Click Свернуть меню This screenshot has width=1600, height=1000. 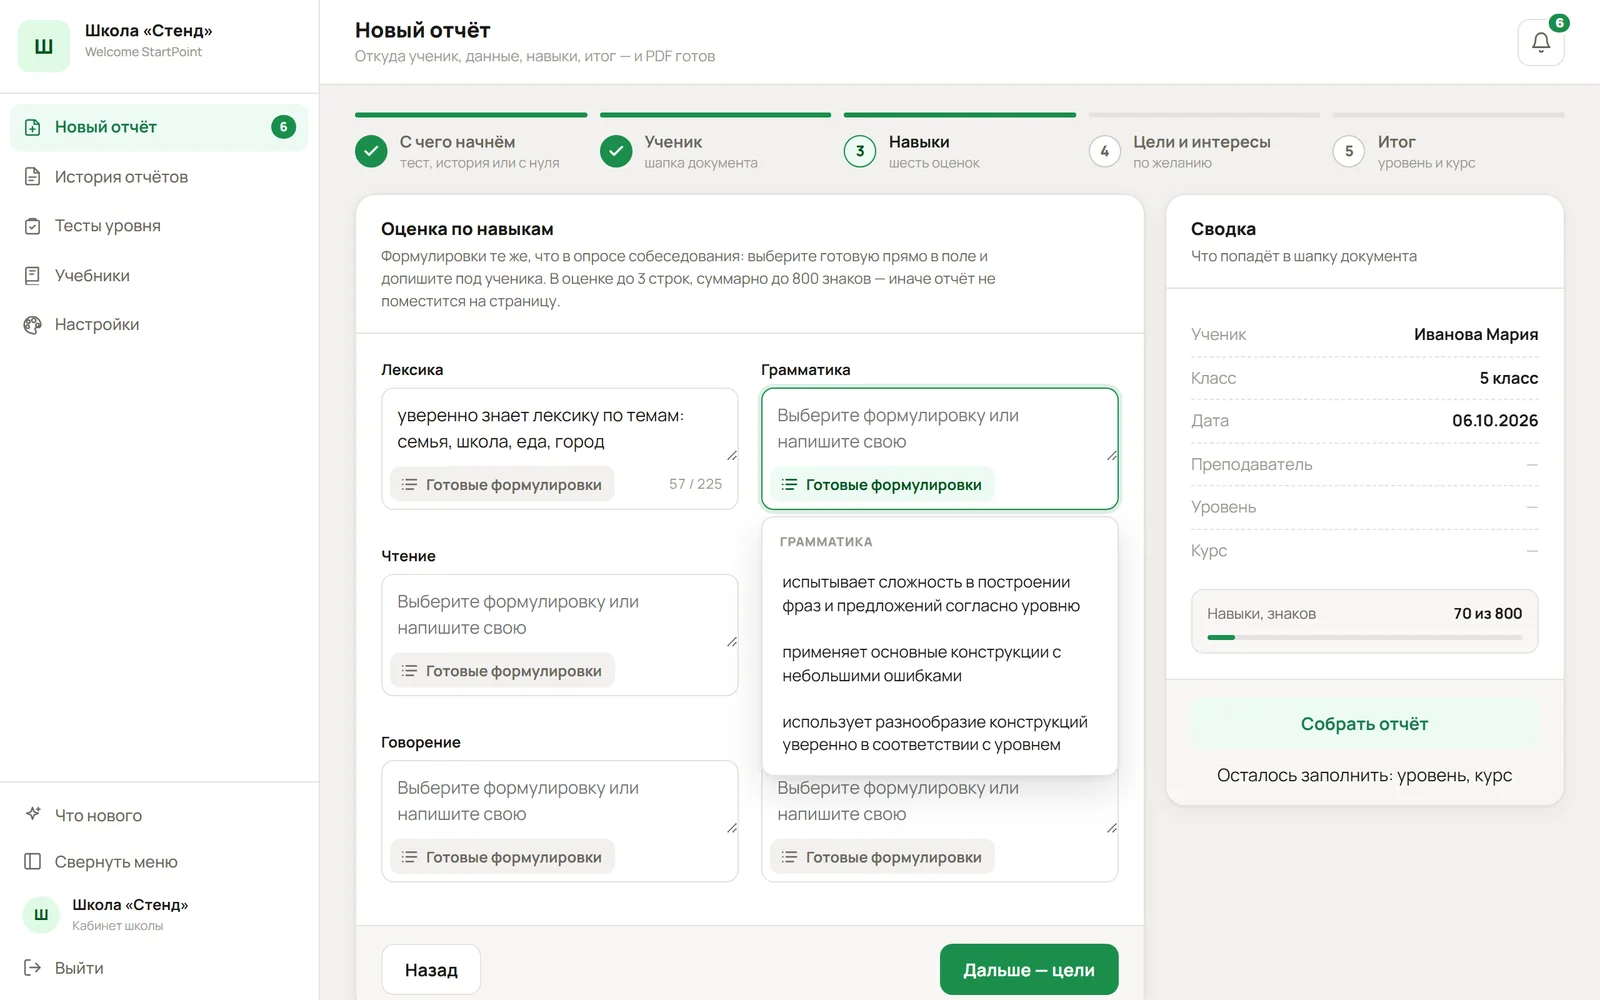click(116, 862)
